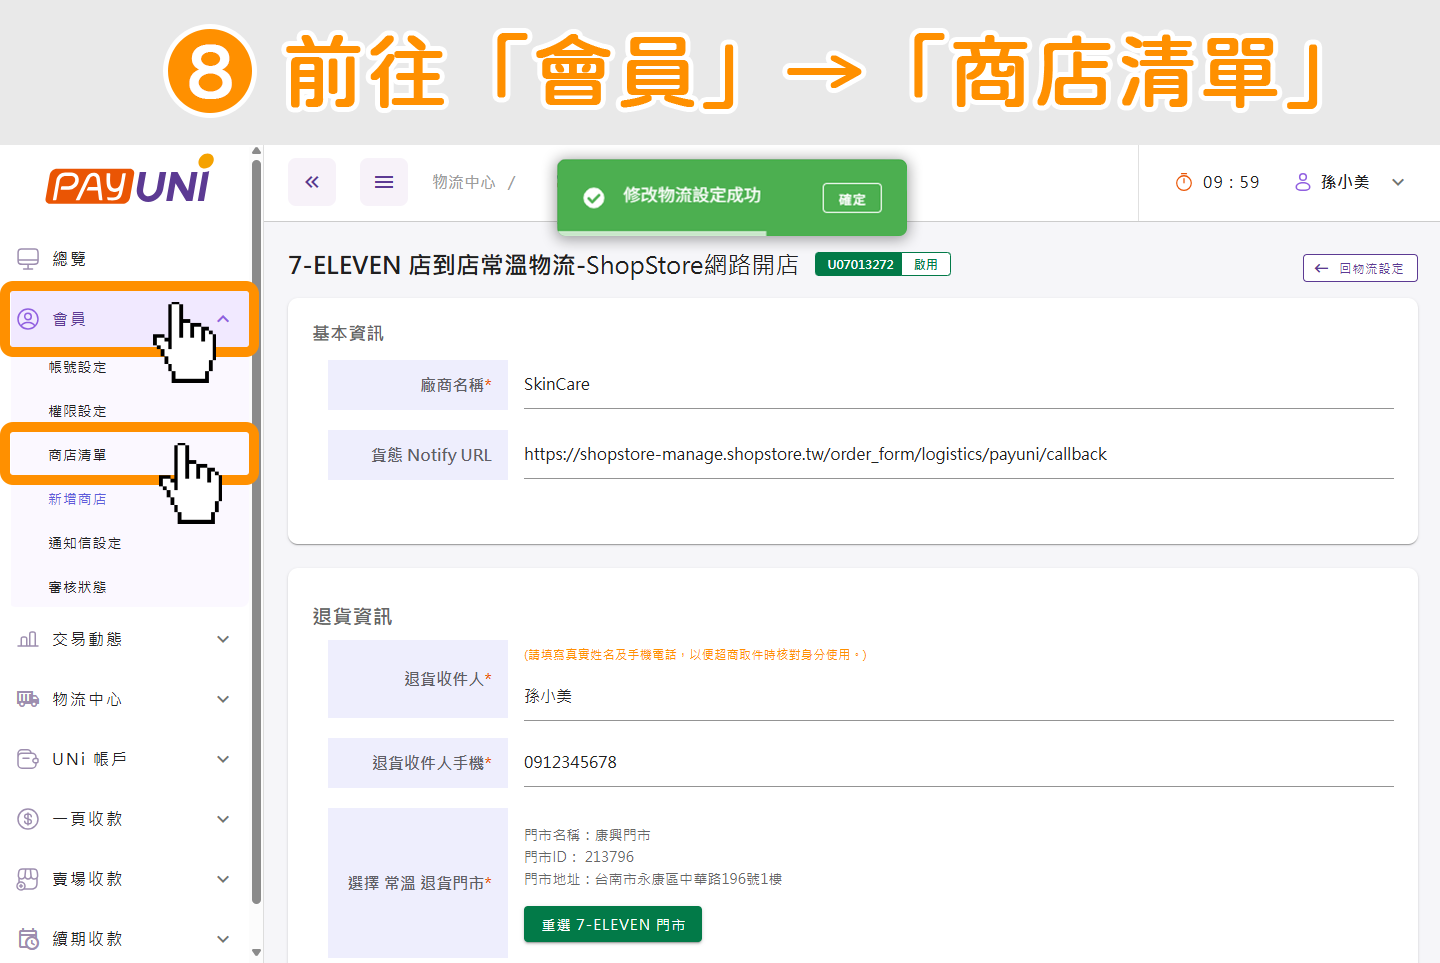Click 重選 7-ELEVEN 門市 button
The image size is (1440, 963).
tap(613, 924)
